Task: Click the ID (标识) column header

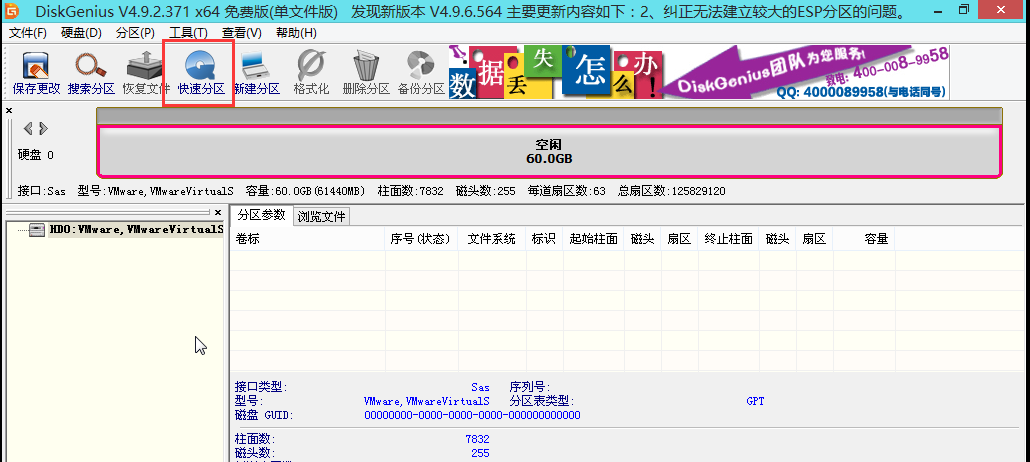Action: (545, 239)
